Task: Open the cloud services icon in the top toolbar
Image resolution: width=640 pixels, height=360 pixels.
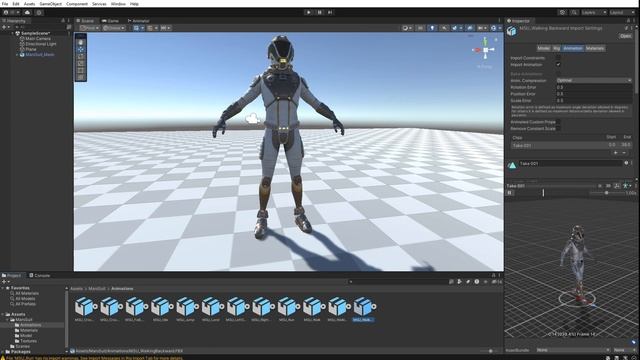Action: pos(27,12)
